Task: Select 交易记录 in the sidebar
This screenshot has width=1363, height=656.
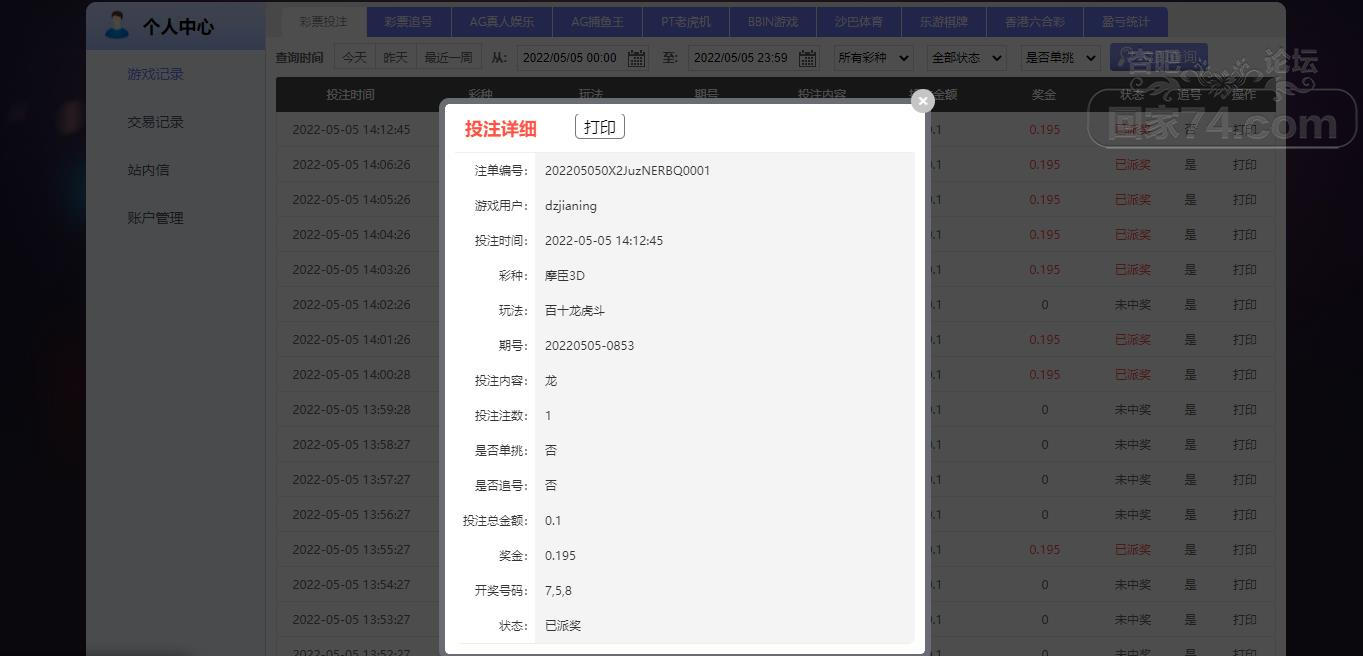Action: 155,122
